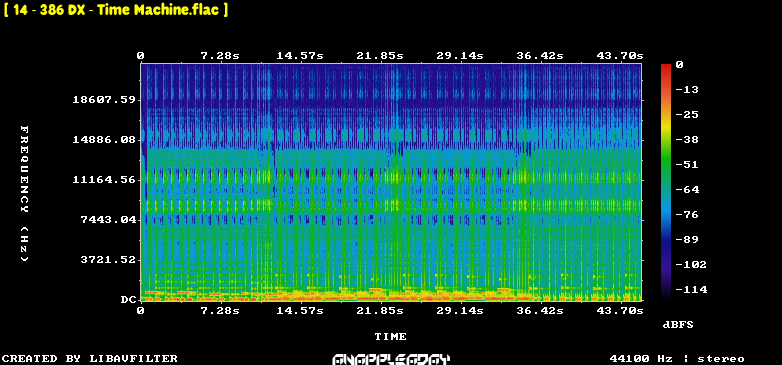Click the red top of the dBFS color scale
Viewport: 782px width, 365px height.
point(666,67)
